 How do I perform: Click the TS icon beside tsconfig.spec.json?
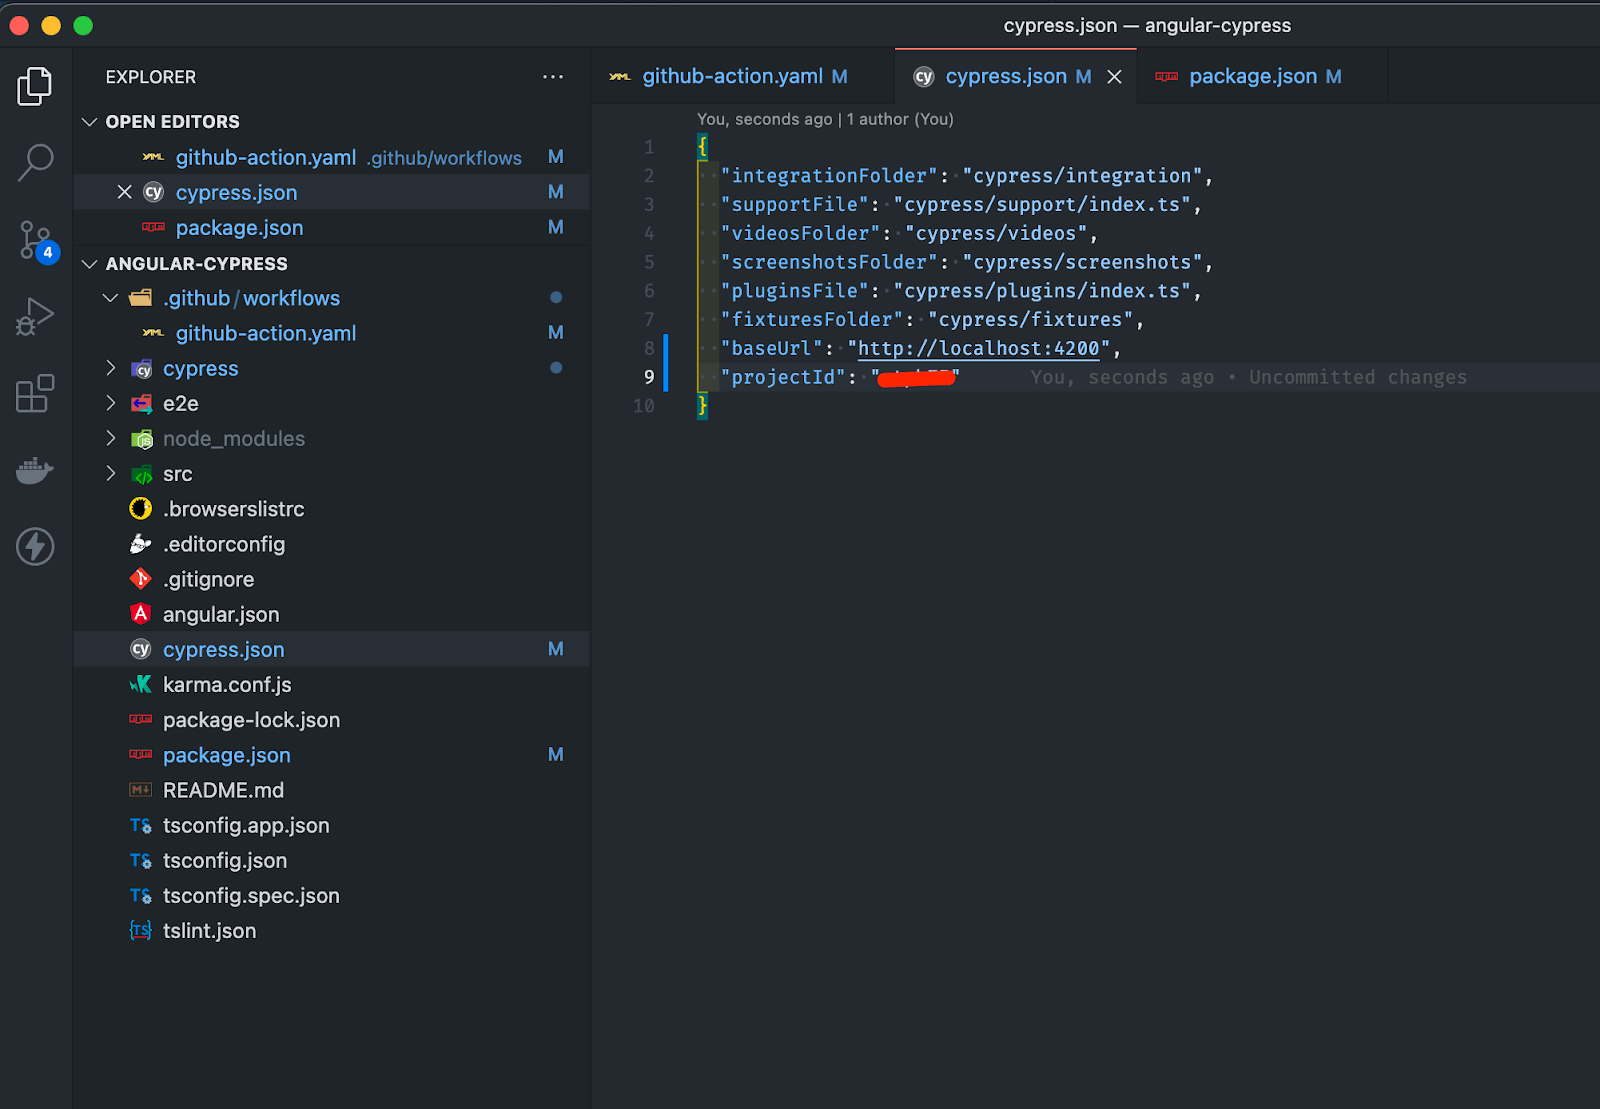click(141, 895)
